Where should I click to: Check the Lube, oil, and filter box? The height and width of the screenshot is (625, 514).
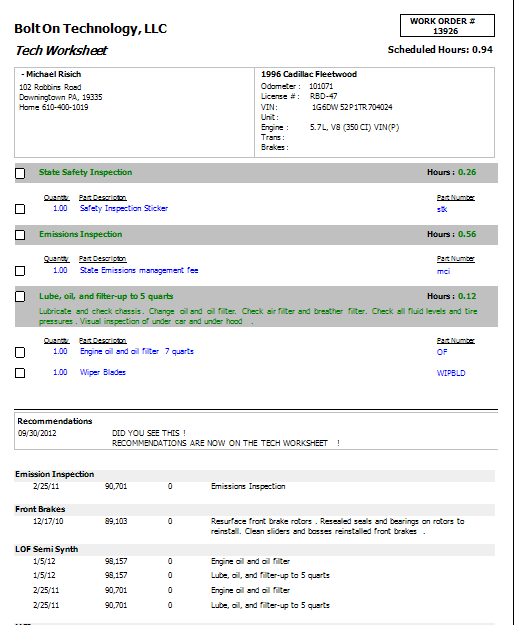[x=20, y=297]
